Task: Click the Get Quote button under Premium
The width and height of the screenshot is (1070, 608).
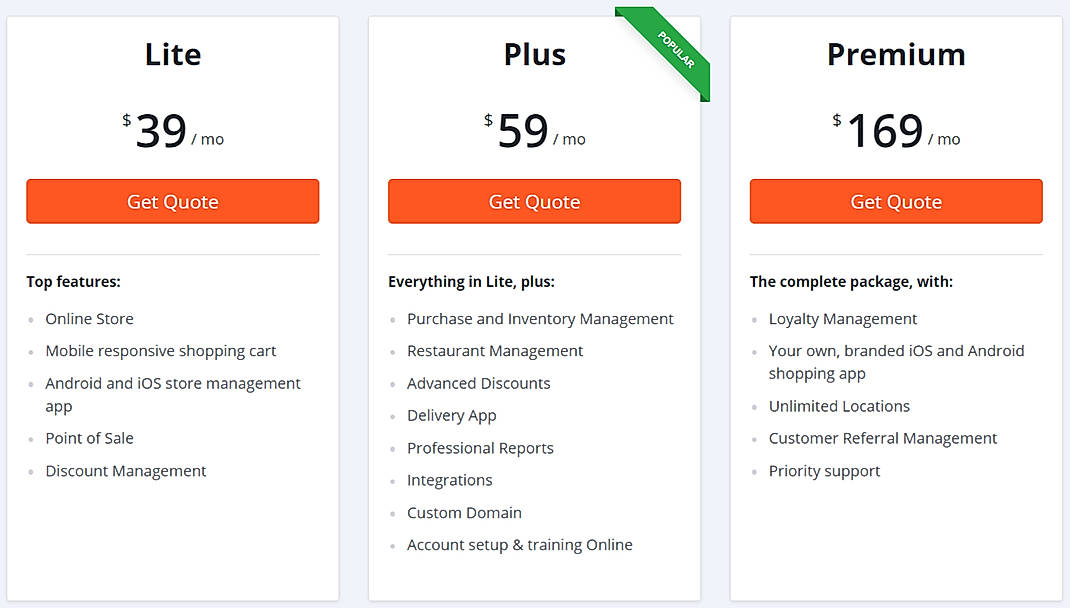Action: point(895,201)
